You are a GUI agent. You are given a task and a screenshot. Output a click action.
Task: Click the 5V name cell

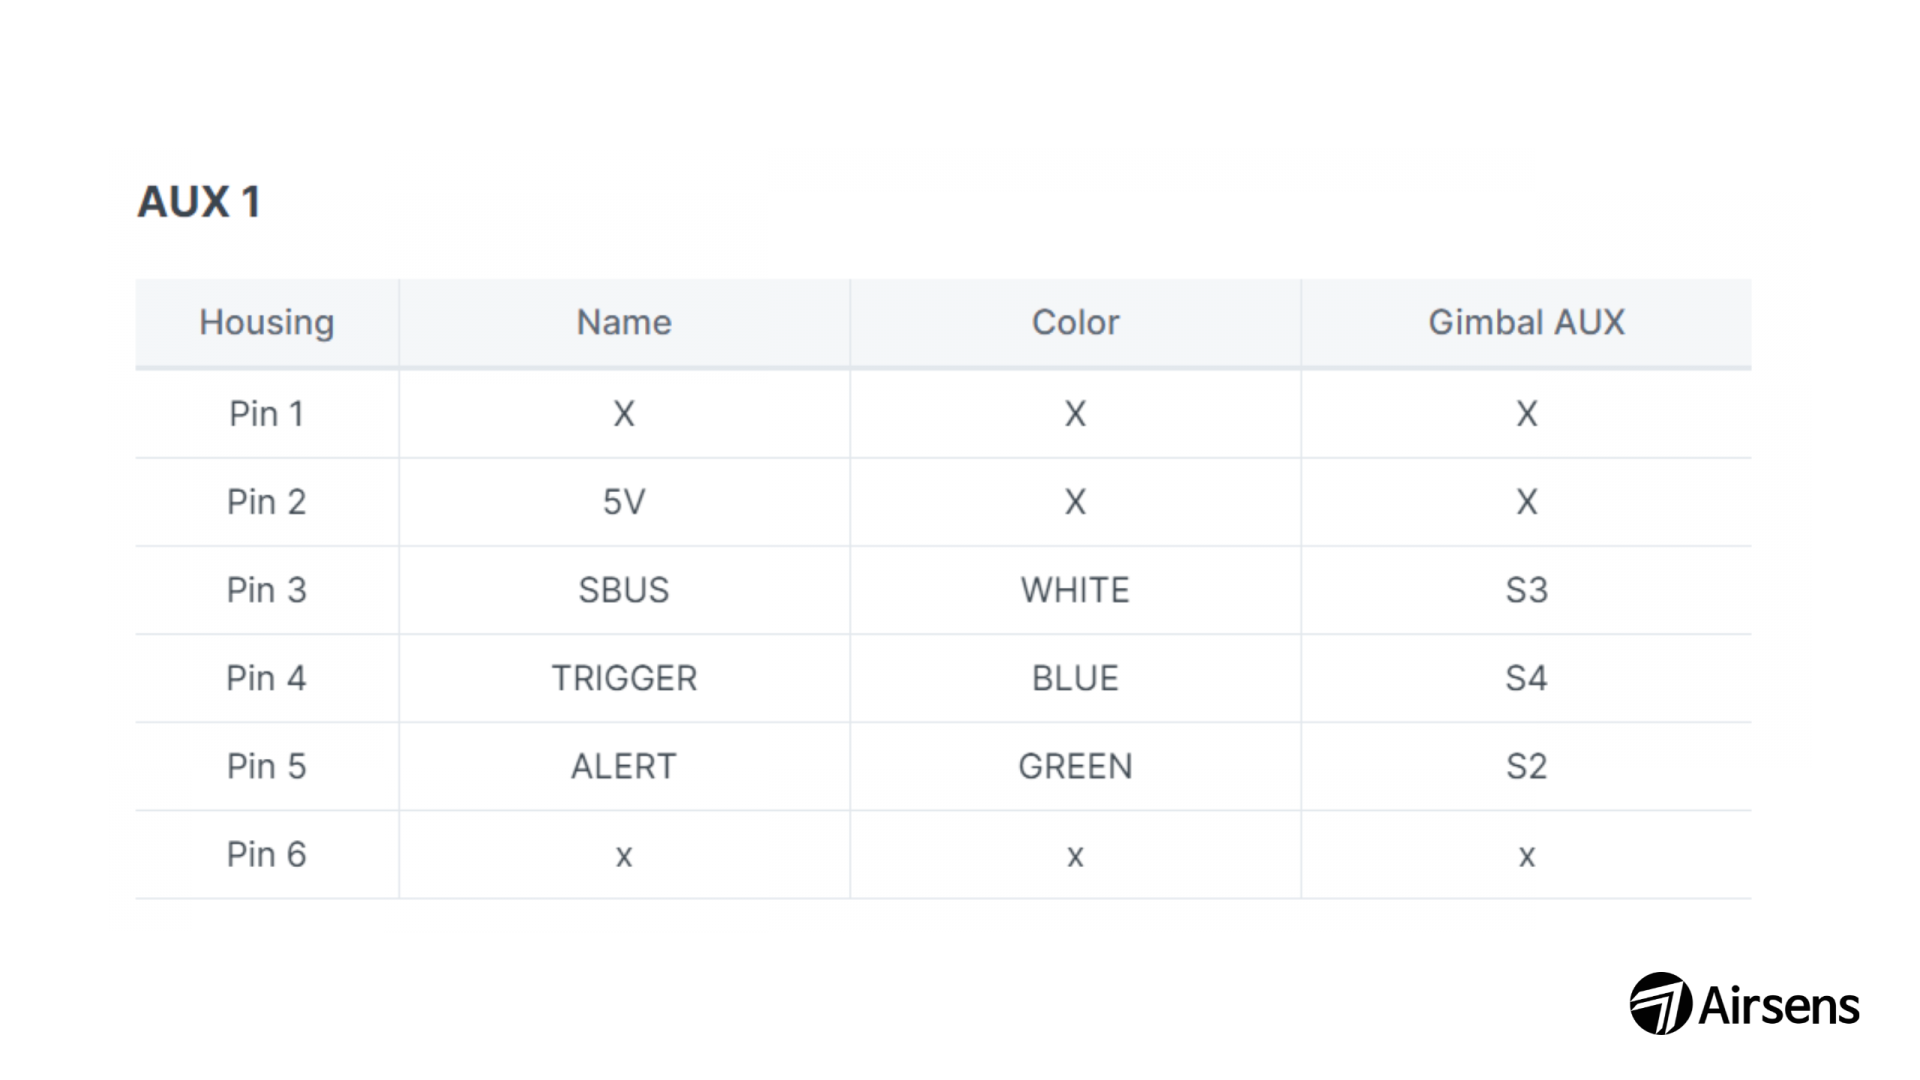624,502
